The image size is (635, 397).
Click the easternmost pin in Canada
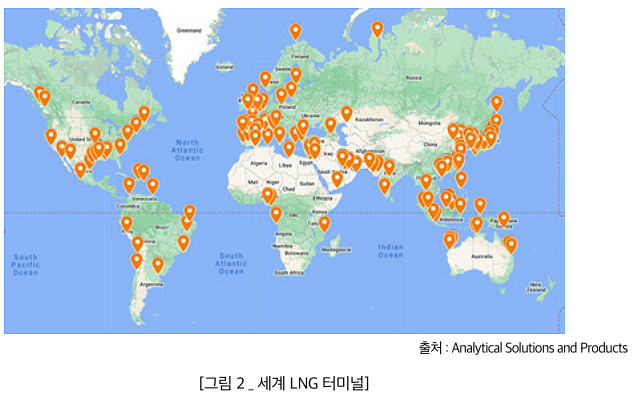[x=144, y=114]
